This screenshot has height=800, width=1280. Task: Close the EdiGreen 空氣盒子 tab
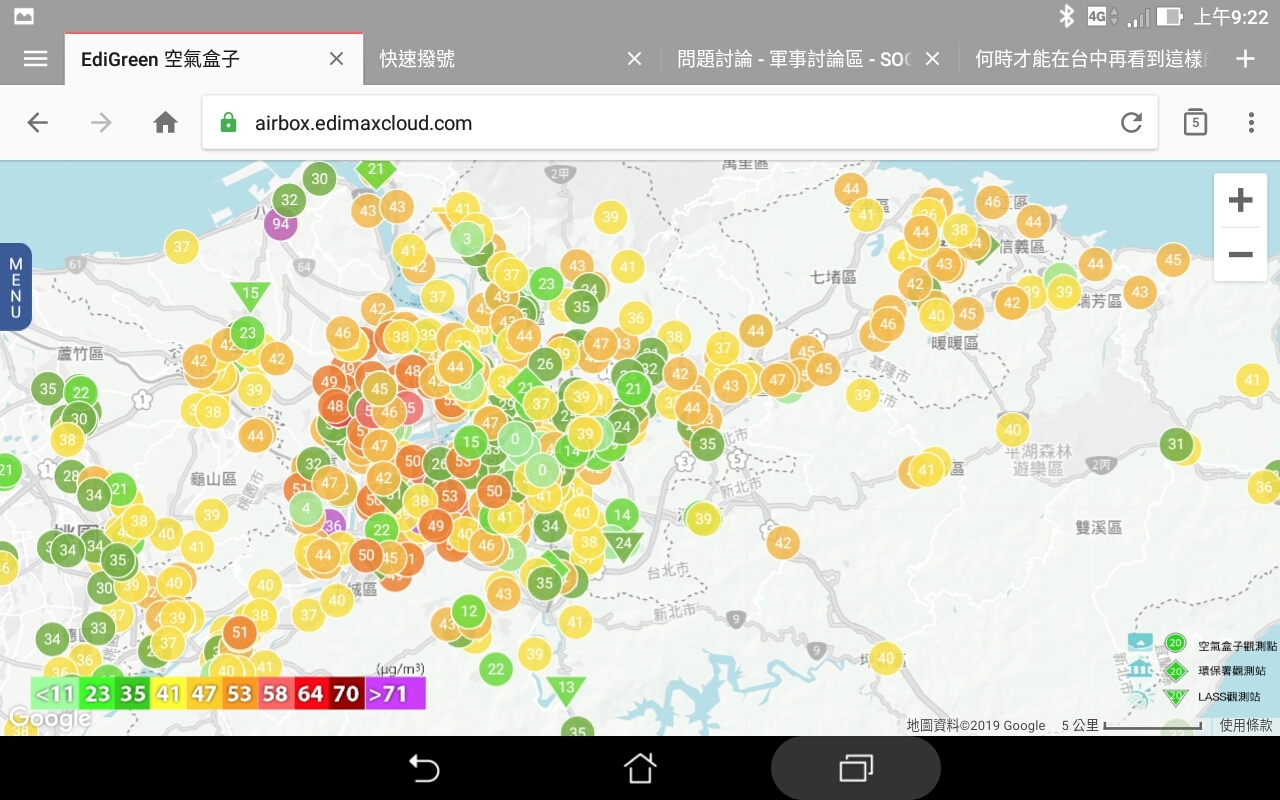pos(337,59)
